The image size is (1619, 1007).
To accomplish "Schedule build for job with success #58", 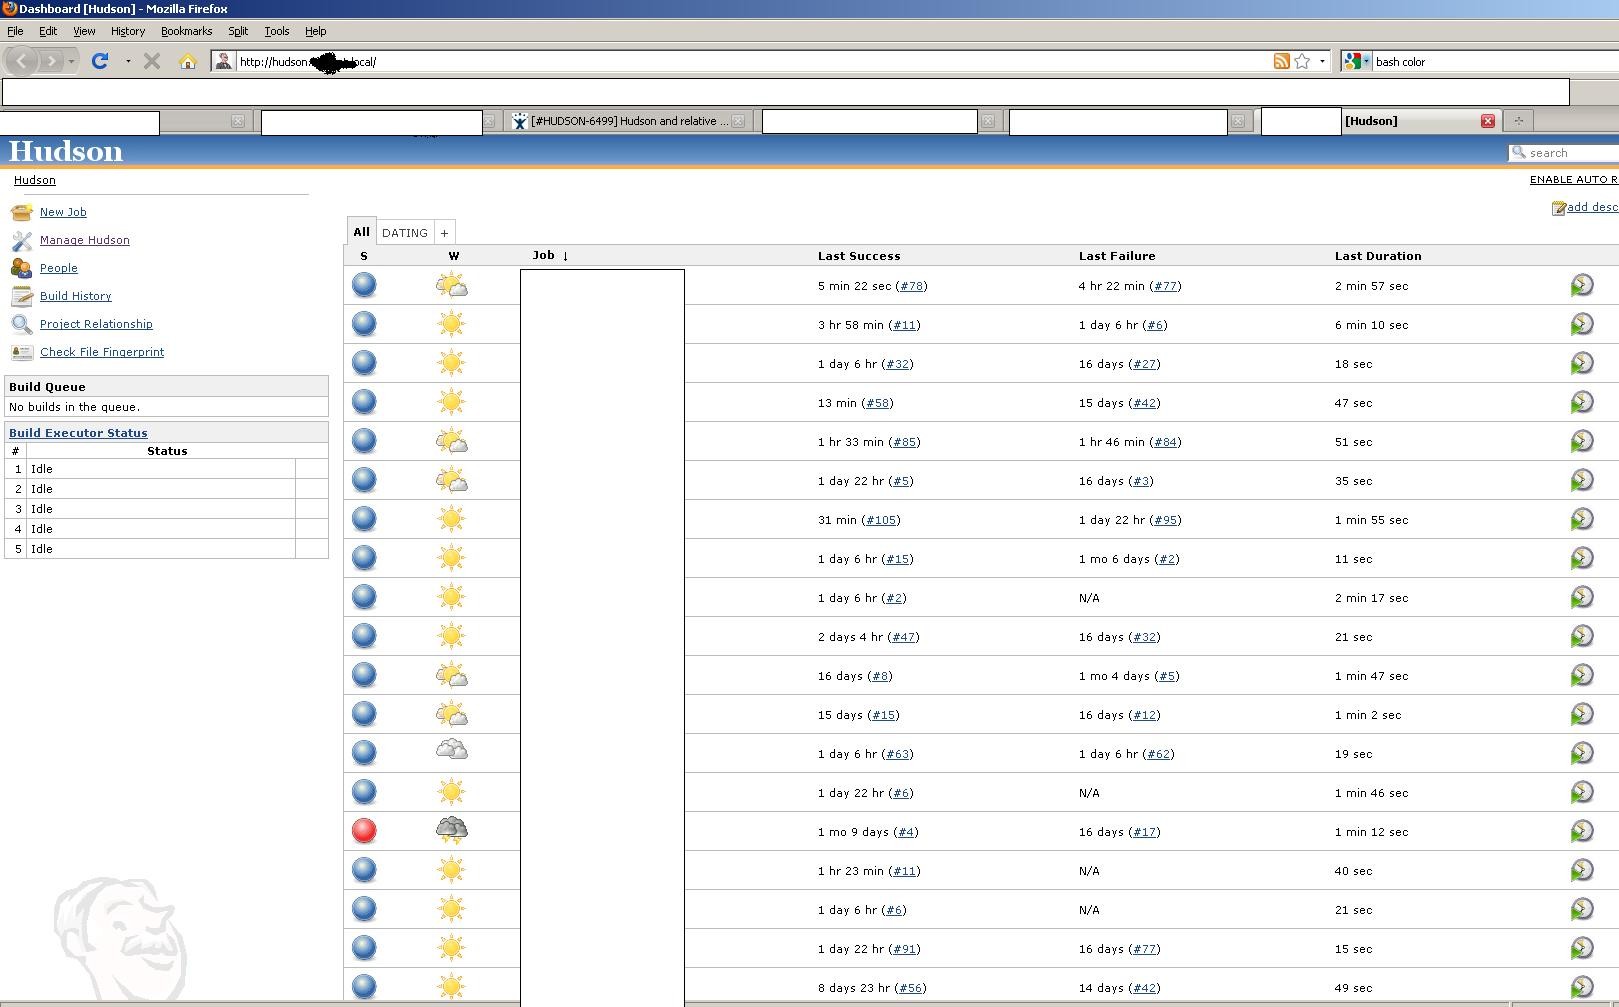I will [1581, 402].
